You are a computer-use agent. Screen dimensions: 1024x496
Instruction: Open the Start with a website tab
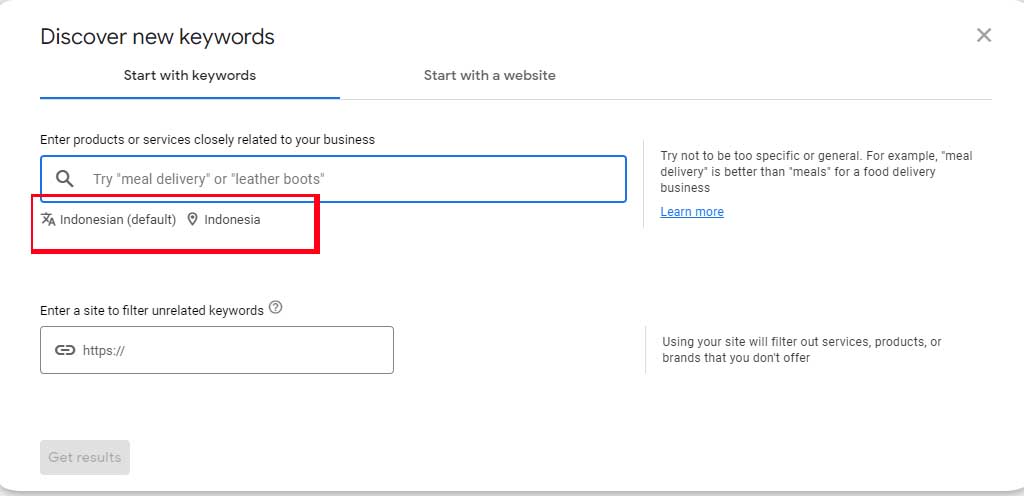490,76
